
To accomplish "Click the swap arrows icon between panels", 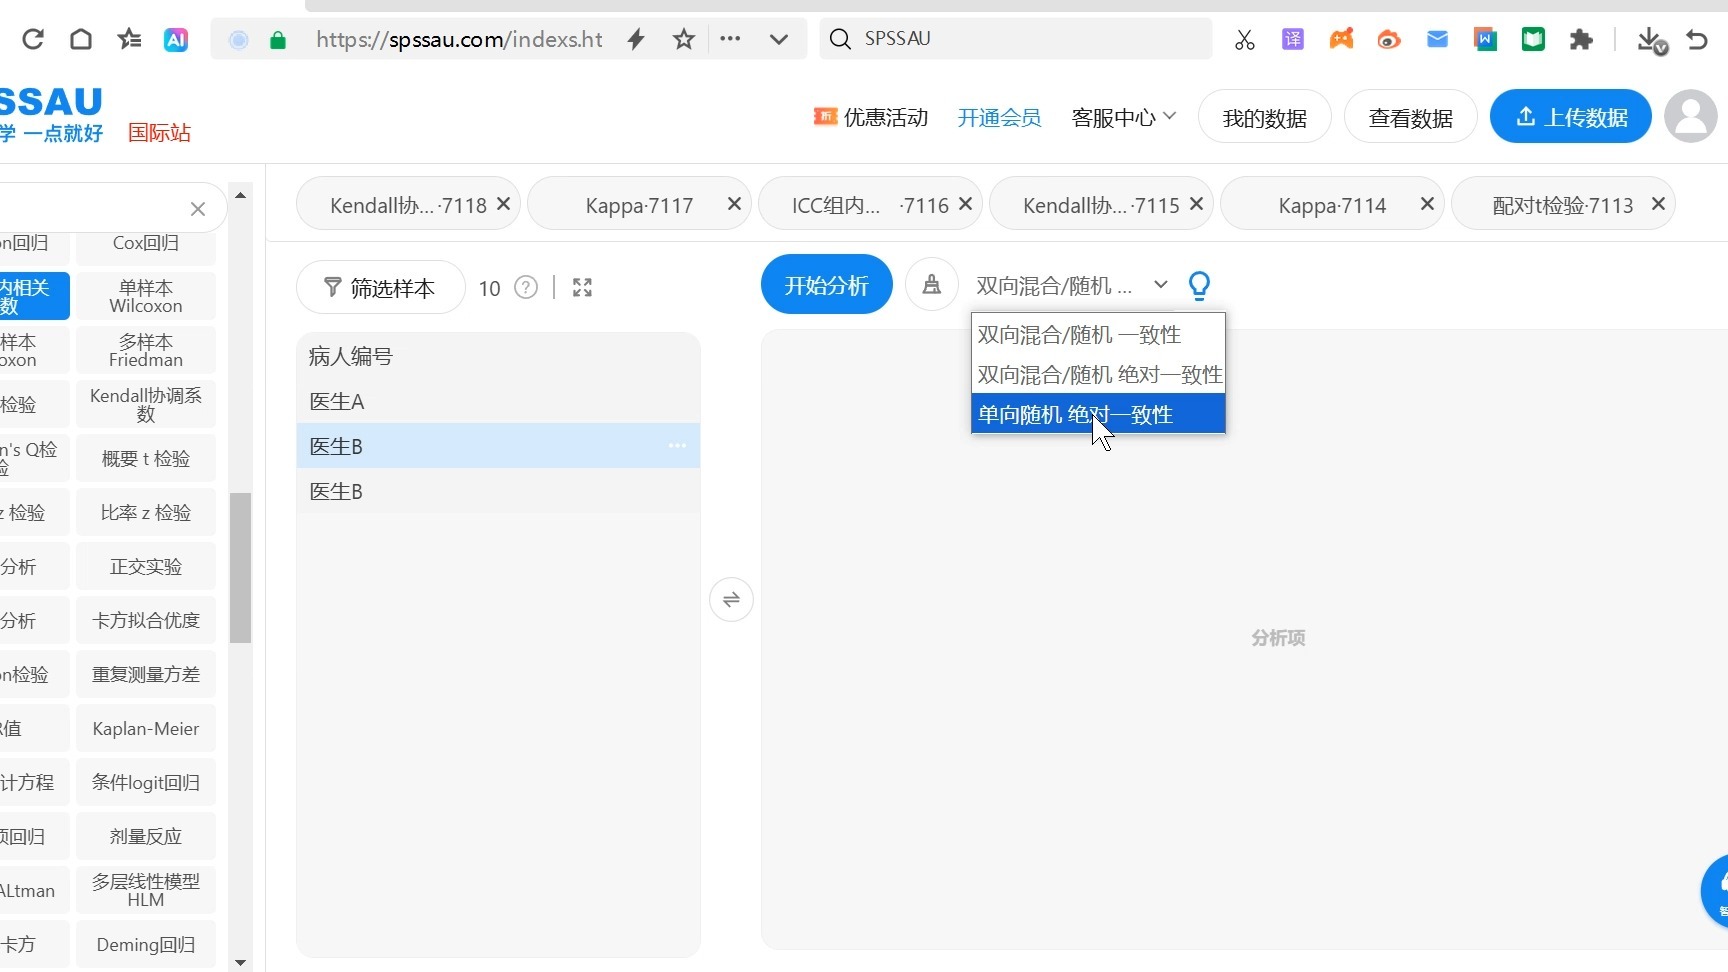I will pyautogui.click(x=731, y=599).
